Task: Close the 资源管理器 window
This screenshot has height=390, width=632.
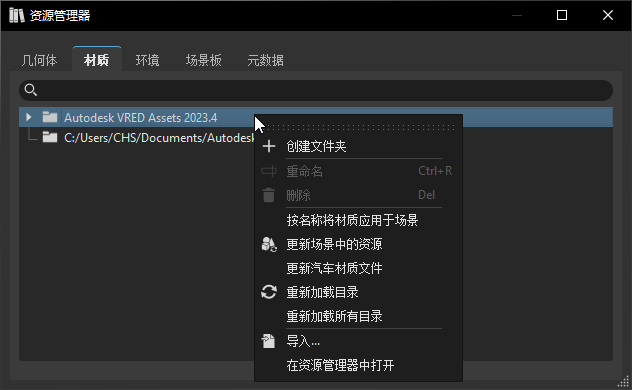Action: 608,15
